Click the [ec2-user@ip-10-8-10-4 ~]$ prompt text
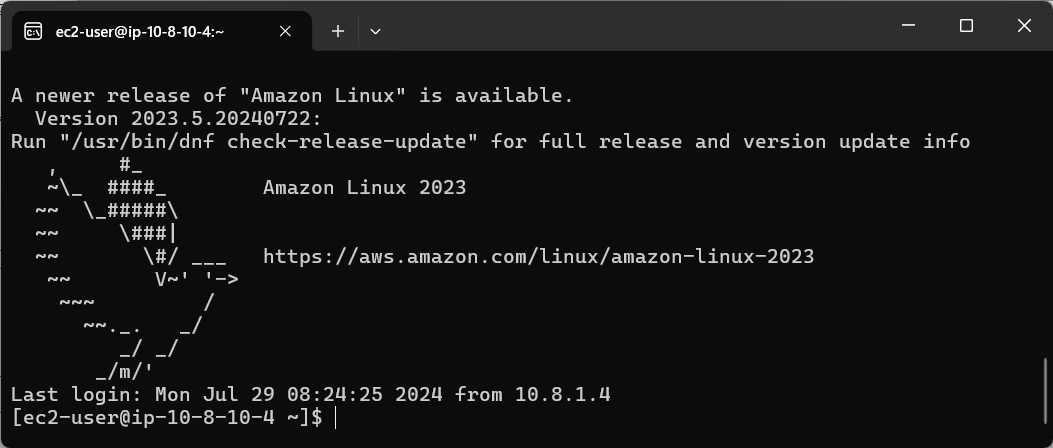1053x448 pixels. coord(167,418)
